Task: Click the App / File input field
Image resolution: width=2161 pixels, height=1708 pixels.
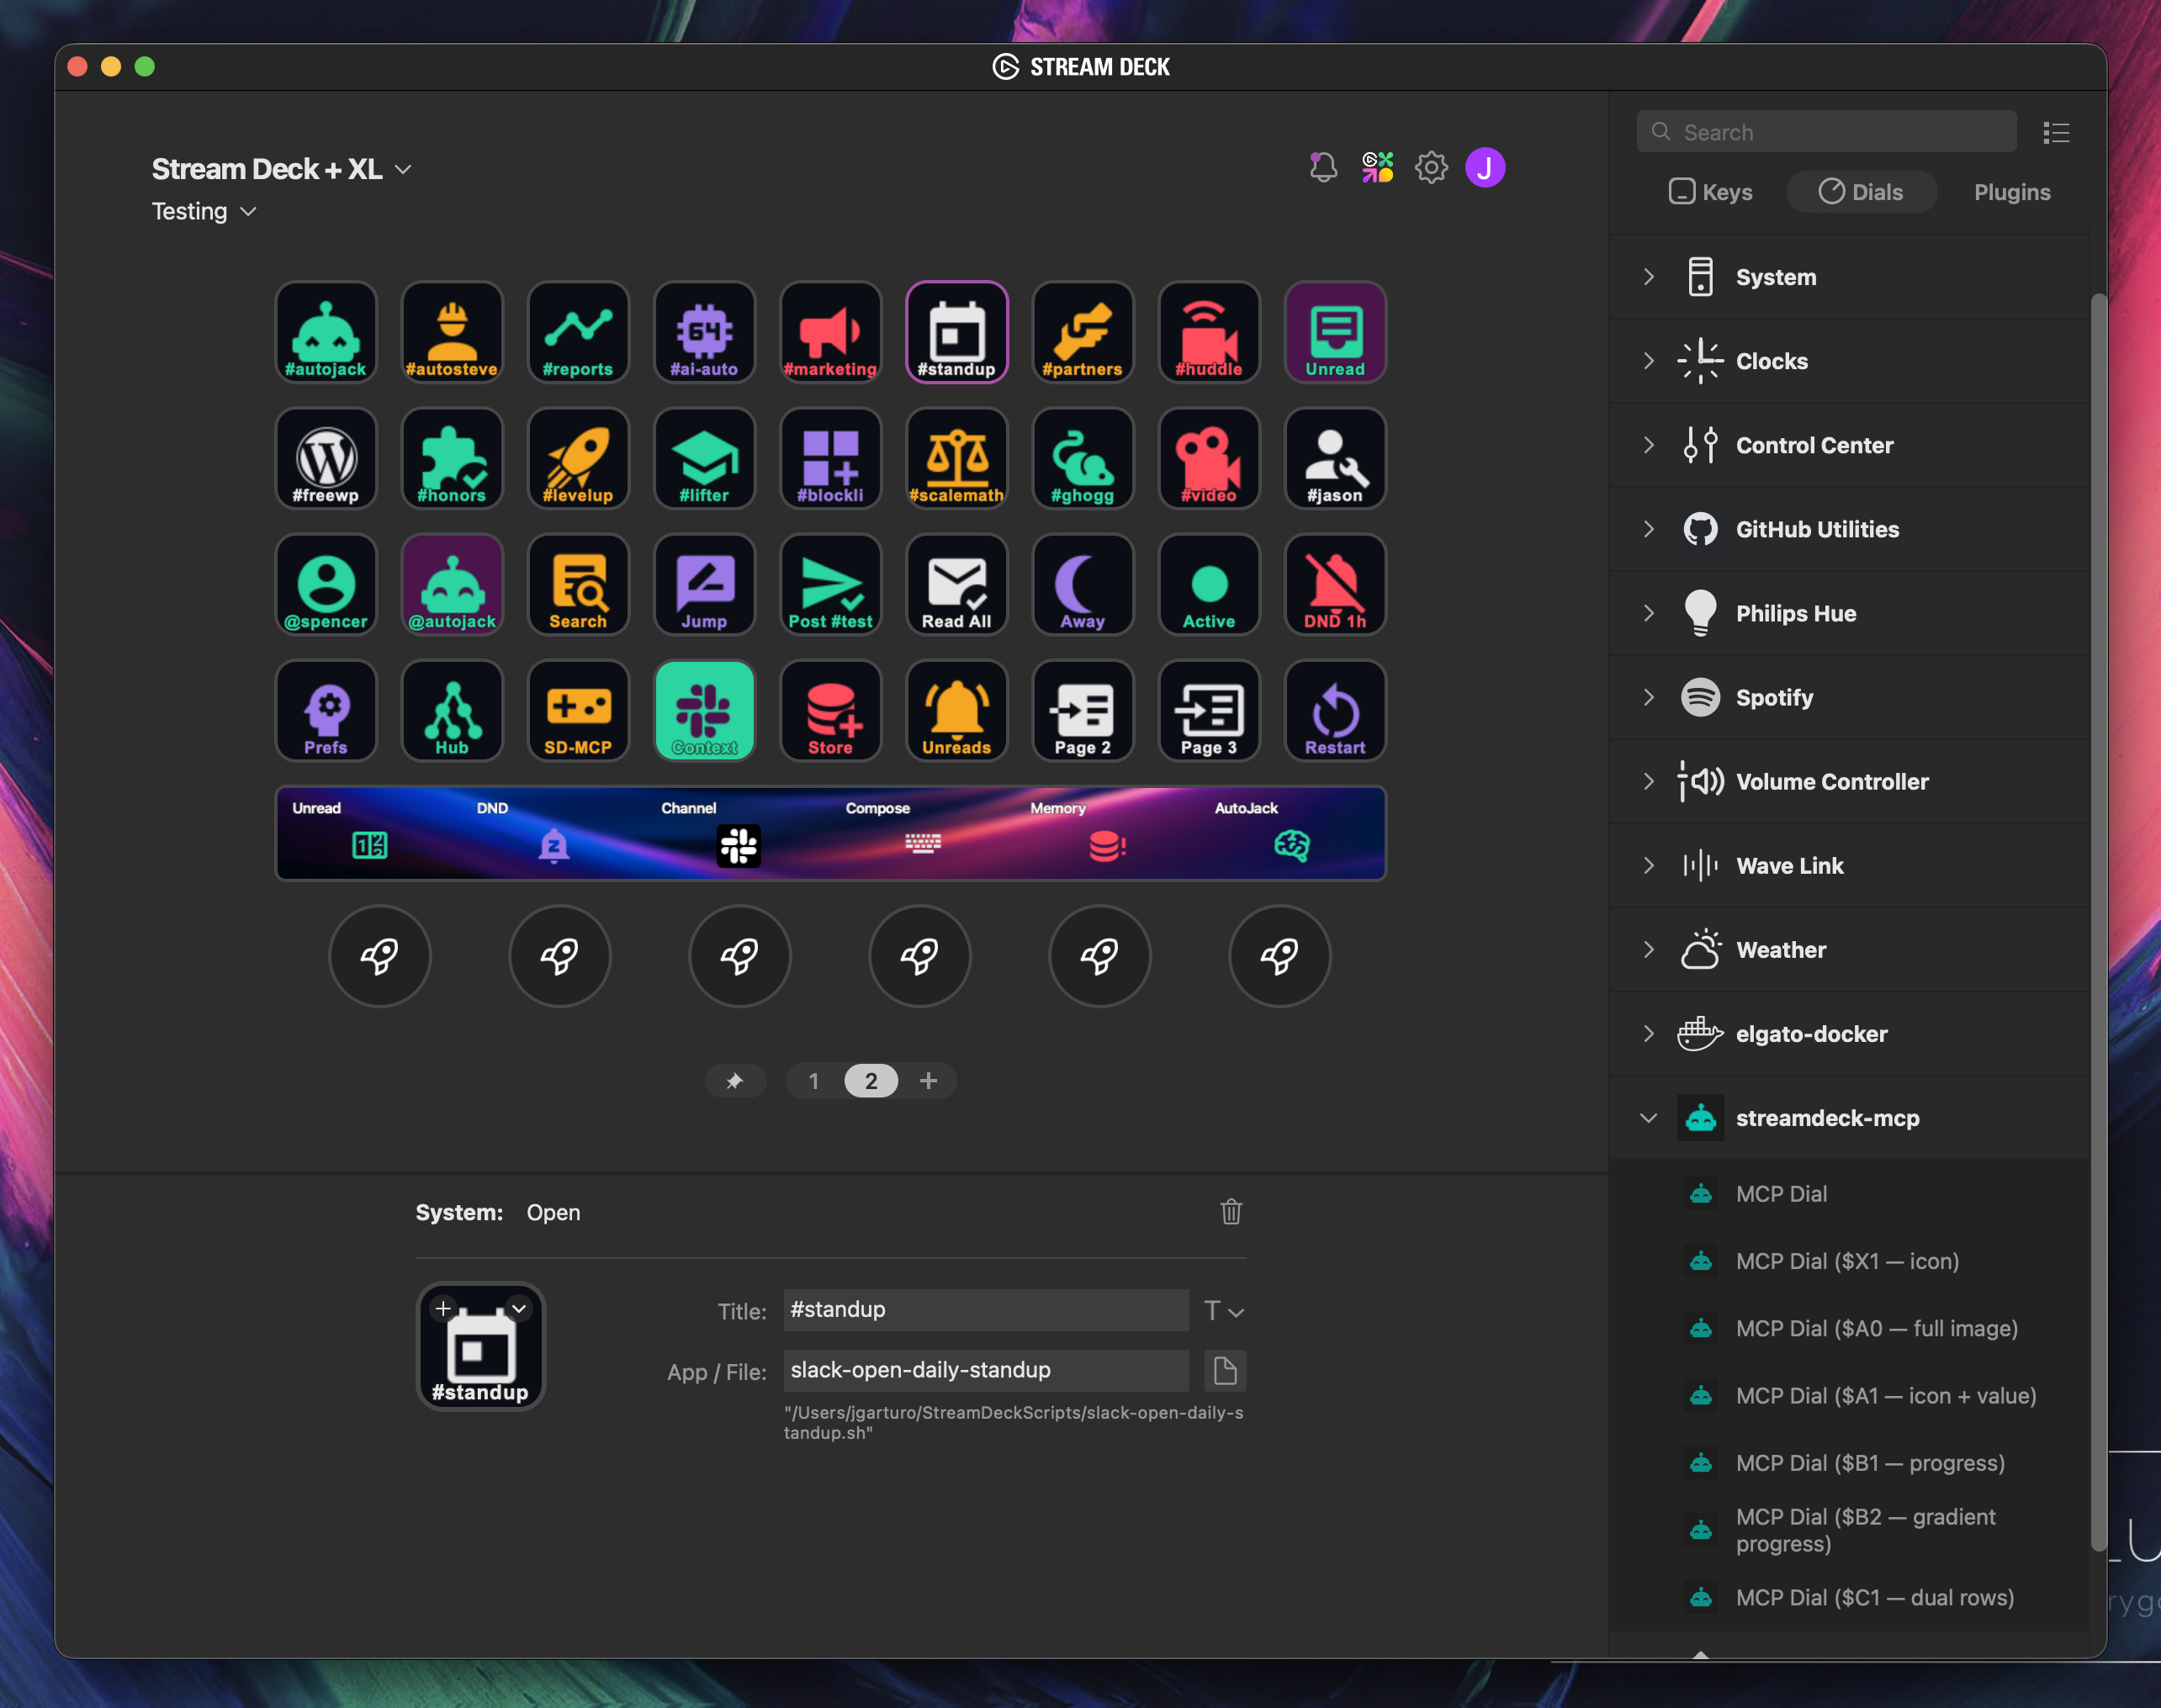Action: (986, 1370)
